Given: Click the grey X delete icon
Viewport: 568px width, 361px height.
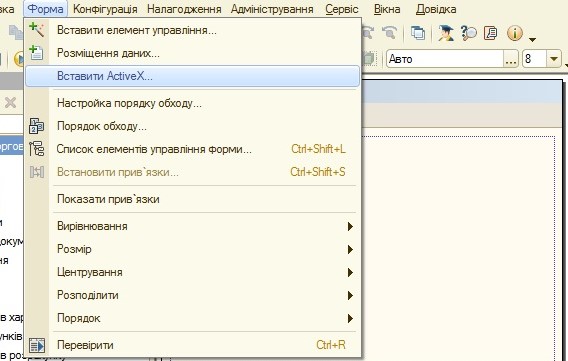Looking at the screenshot, I should 10,103.
